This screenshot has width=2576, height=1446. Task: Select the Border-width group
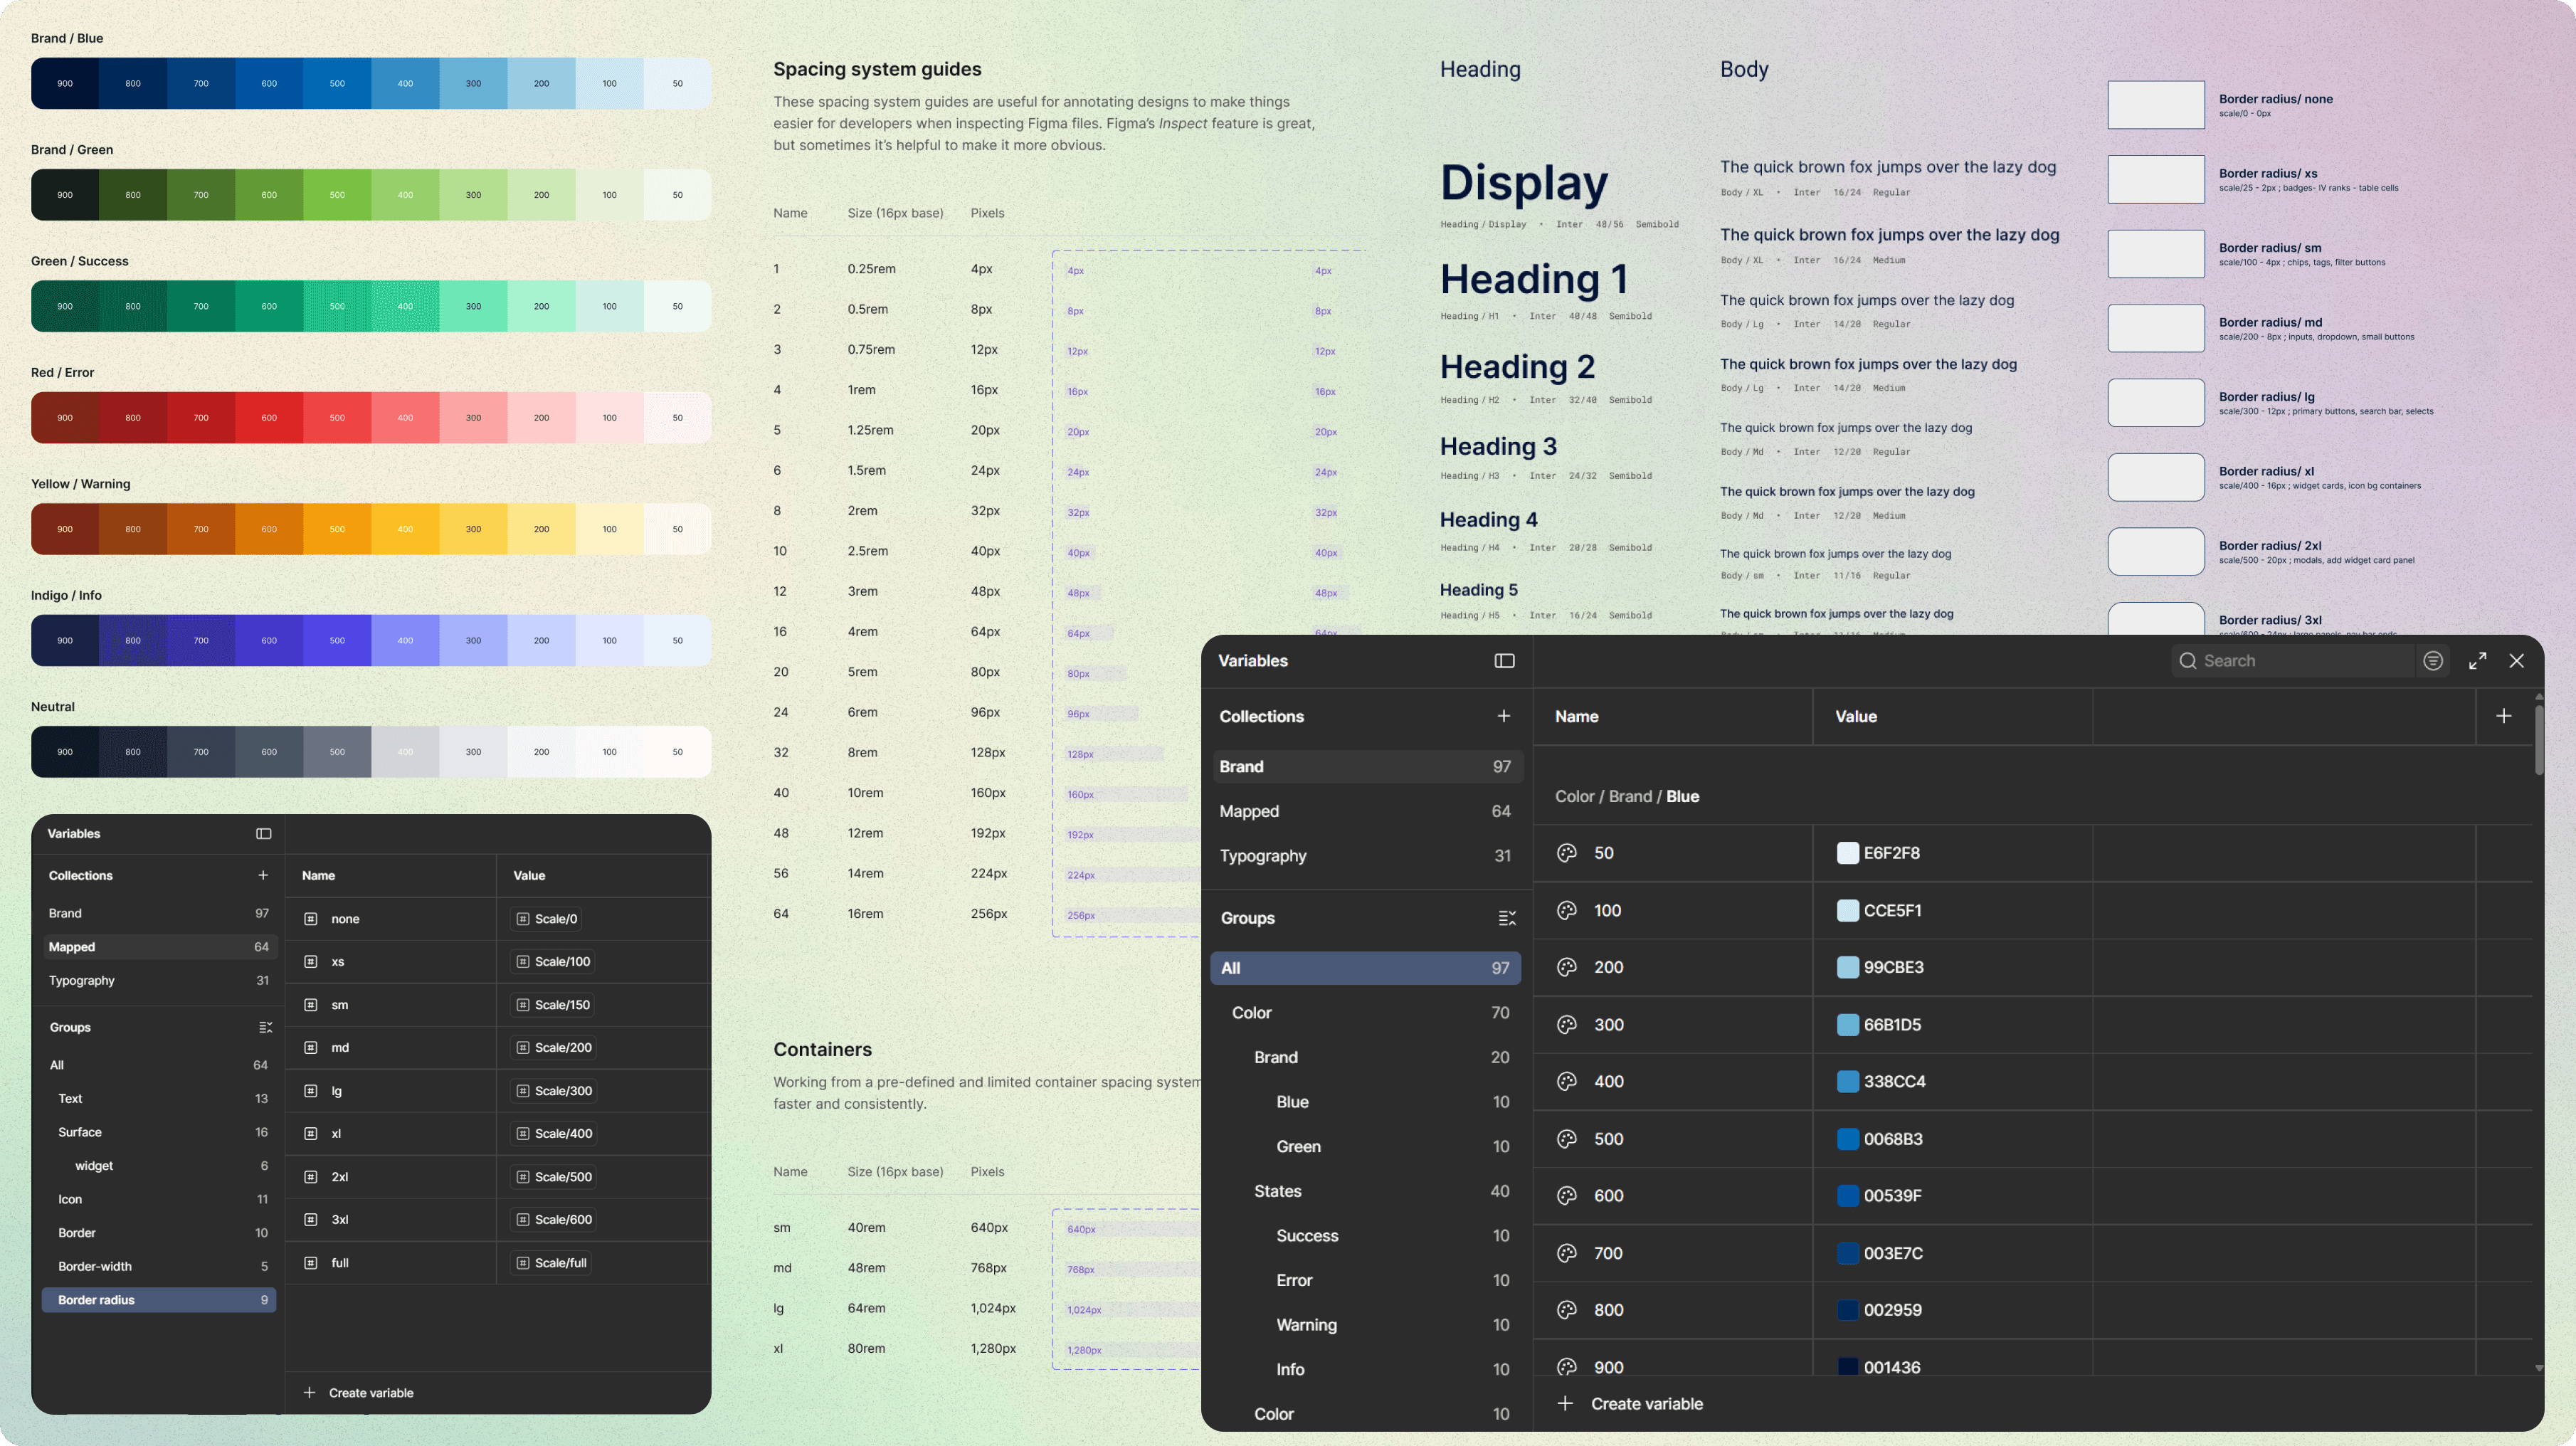coord(95,1267)
